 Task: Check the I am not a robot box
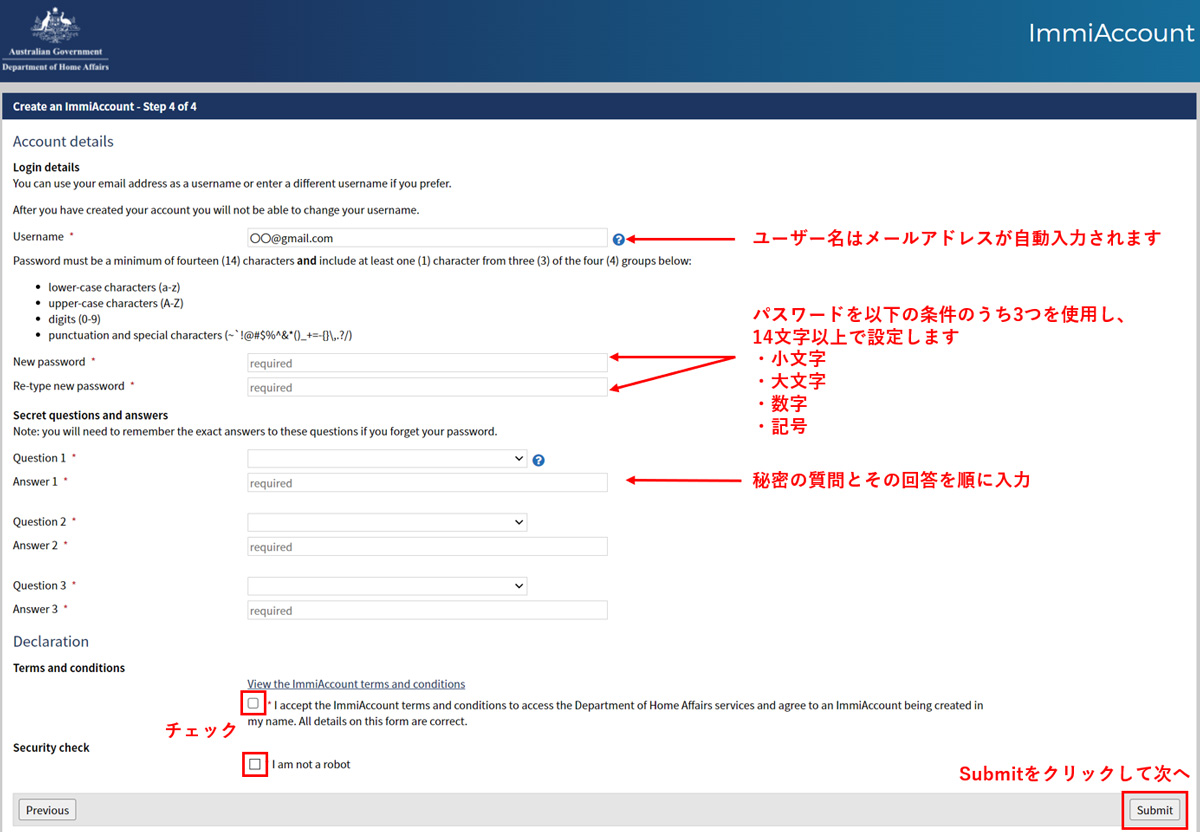[255, 764]
